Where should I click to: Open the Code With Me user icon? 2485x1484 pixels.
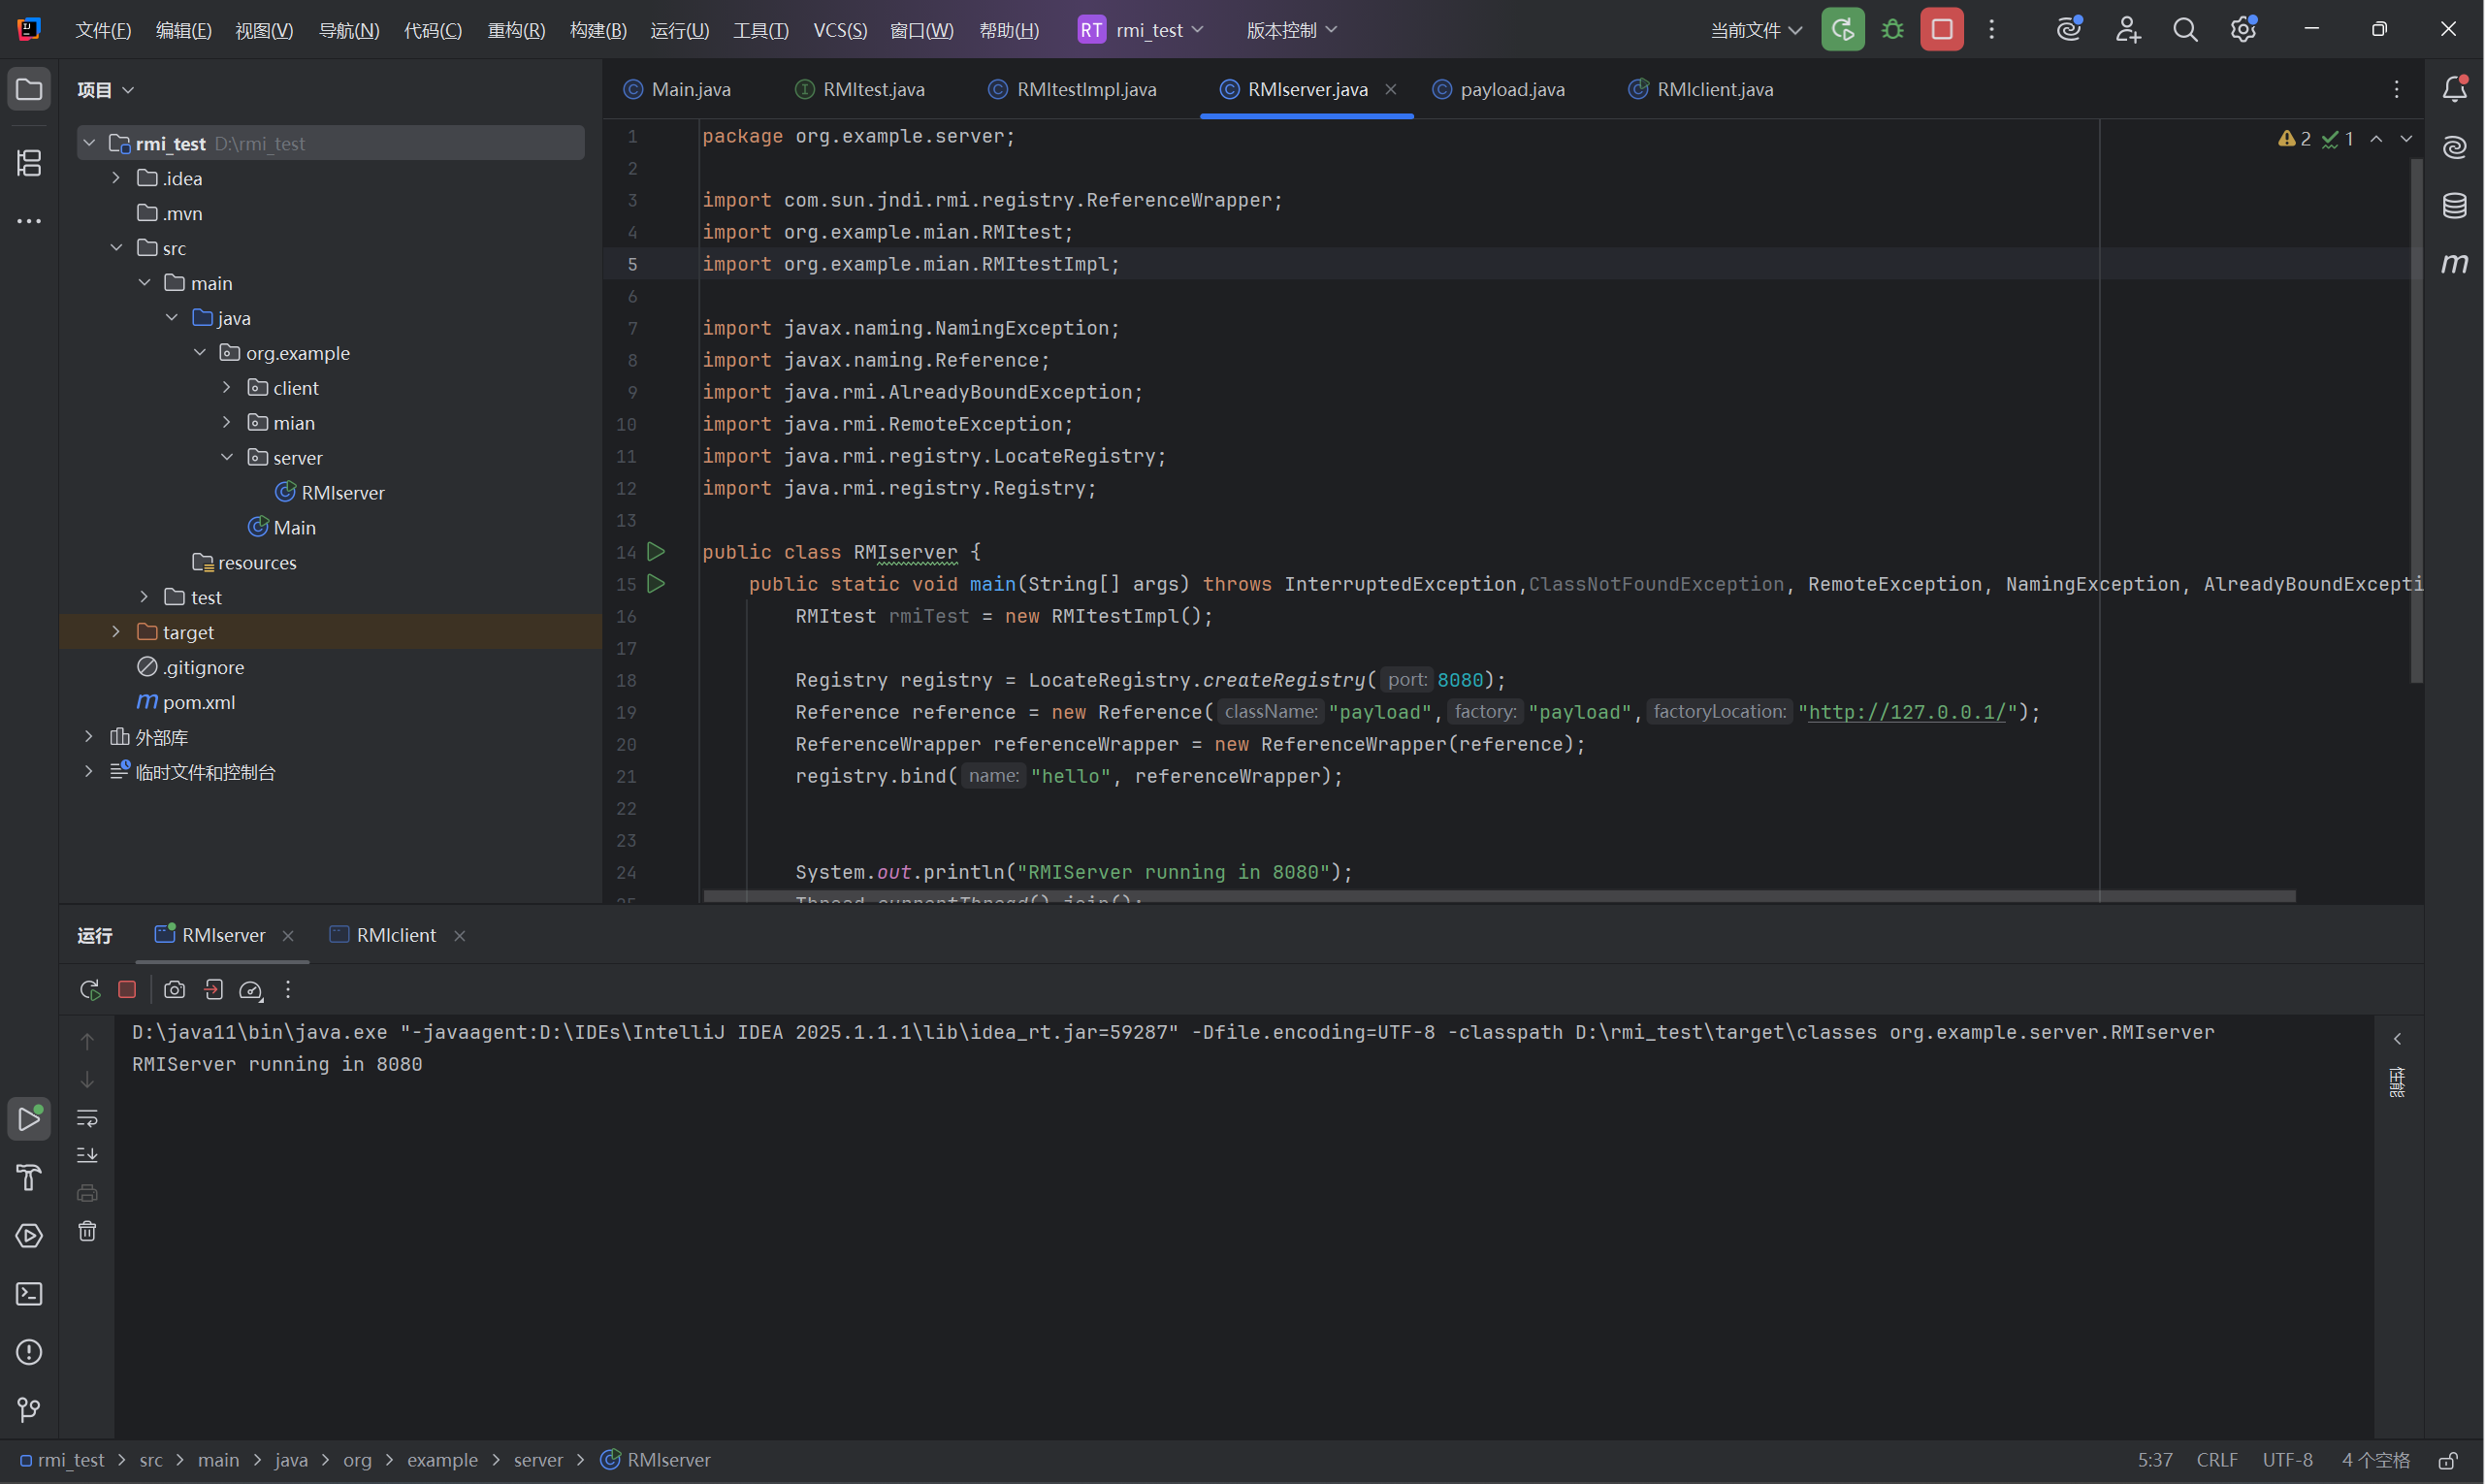tap(2127, 30)
